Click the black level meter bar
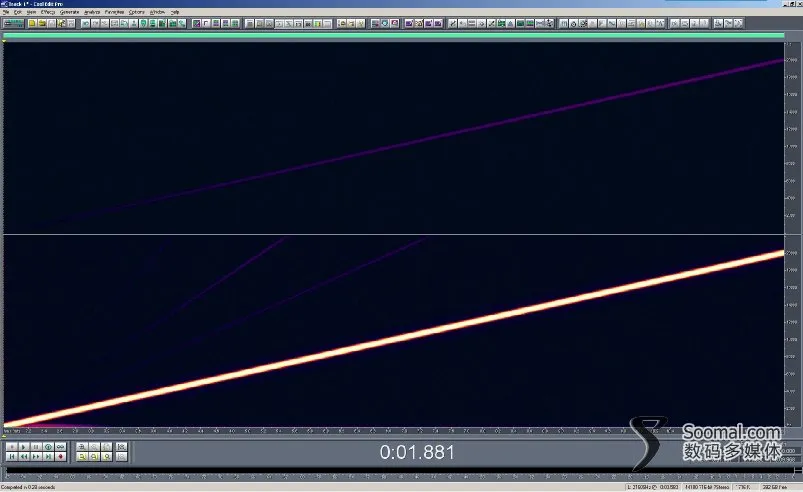Viewport: 803px width, 492px height. (399, 469)
